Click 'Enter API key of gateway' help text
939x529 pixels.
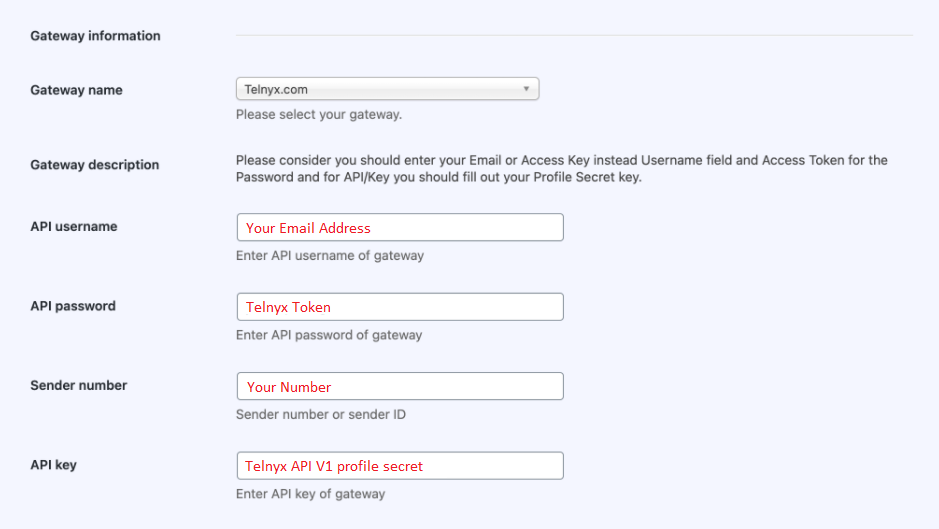click(310, 494)
